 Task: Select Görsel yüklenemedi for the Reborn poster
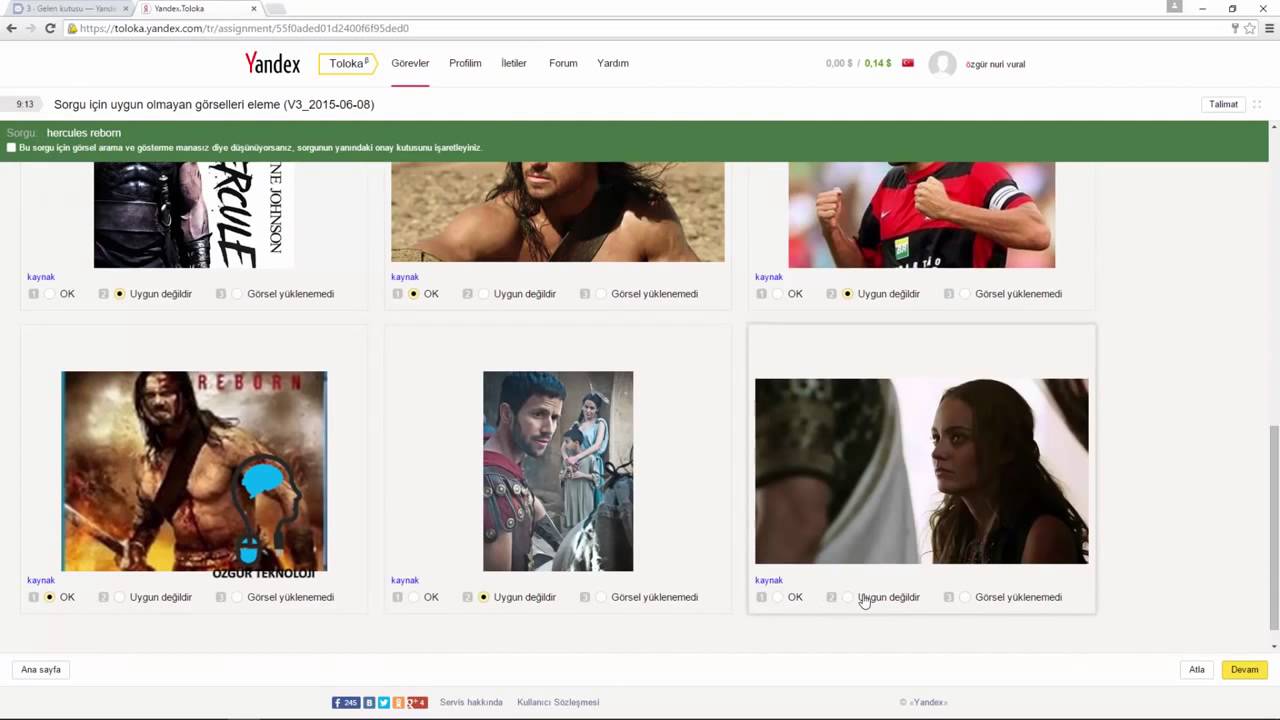tap(237, 597)
